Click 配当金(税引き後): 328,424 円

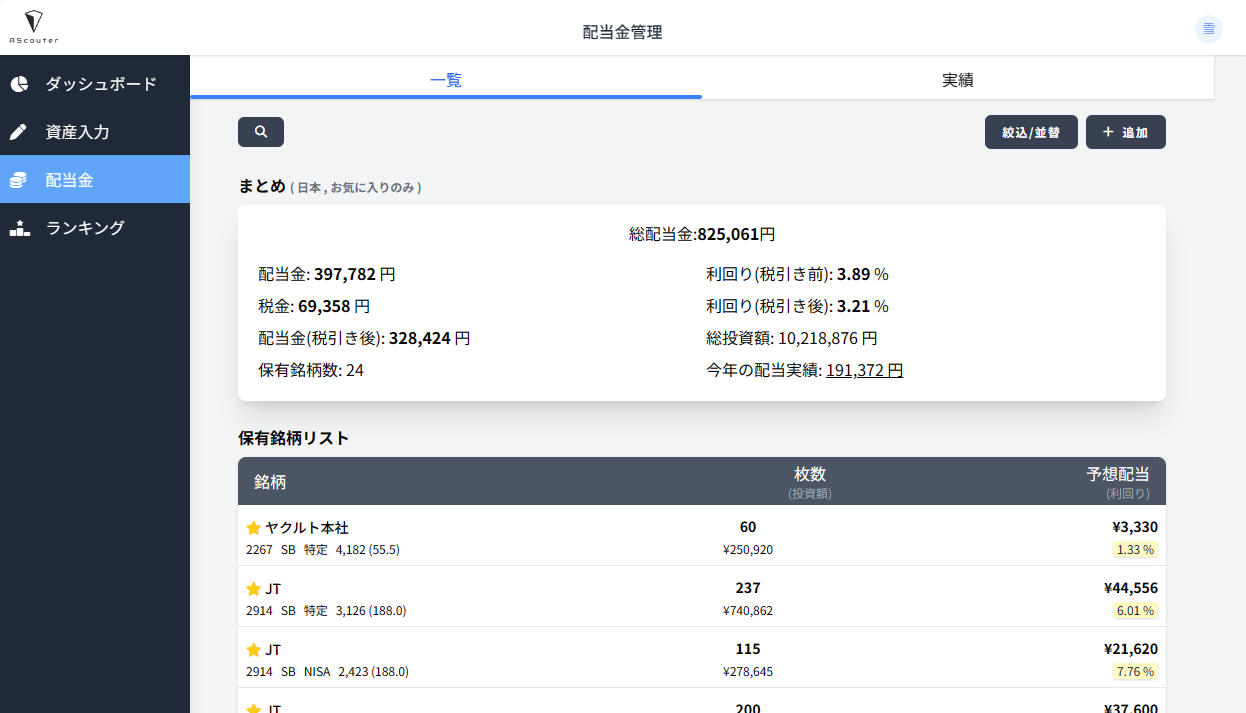click(x=364, y=338)
